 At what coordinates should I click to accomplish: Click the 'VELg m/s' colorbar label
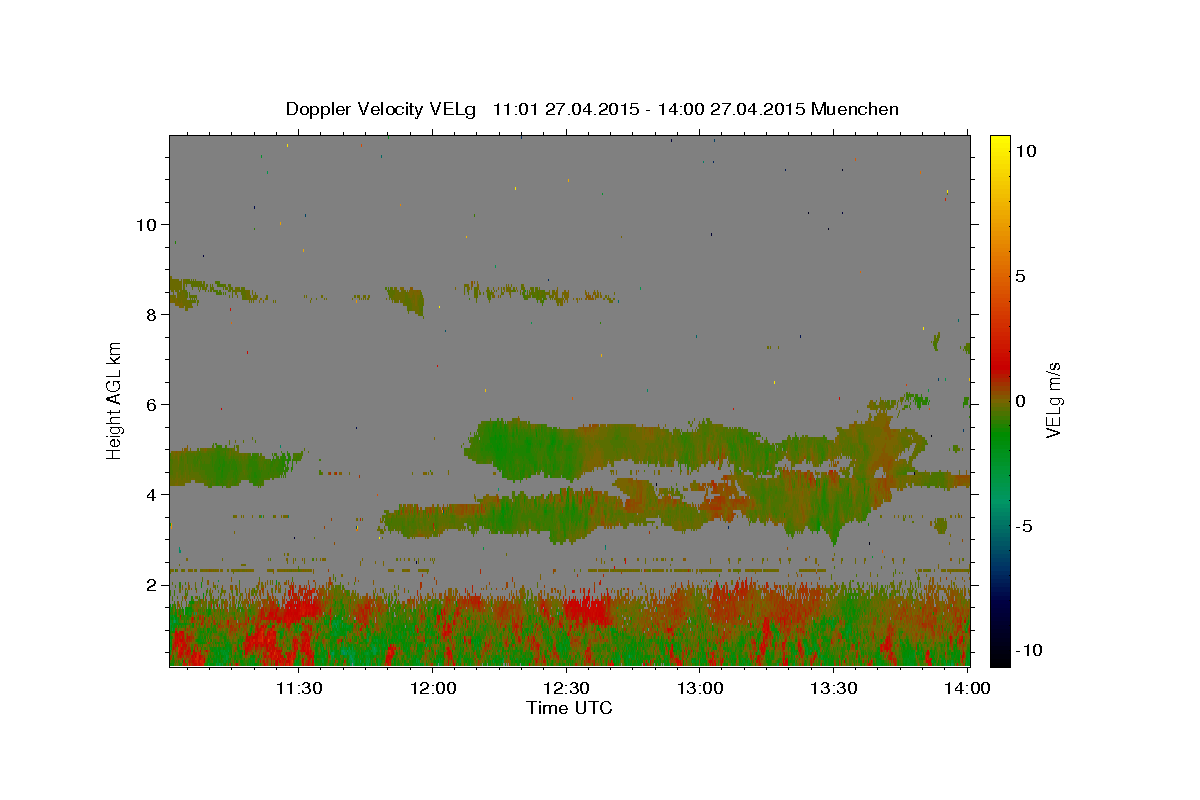[1053, 400]
